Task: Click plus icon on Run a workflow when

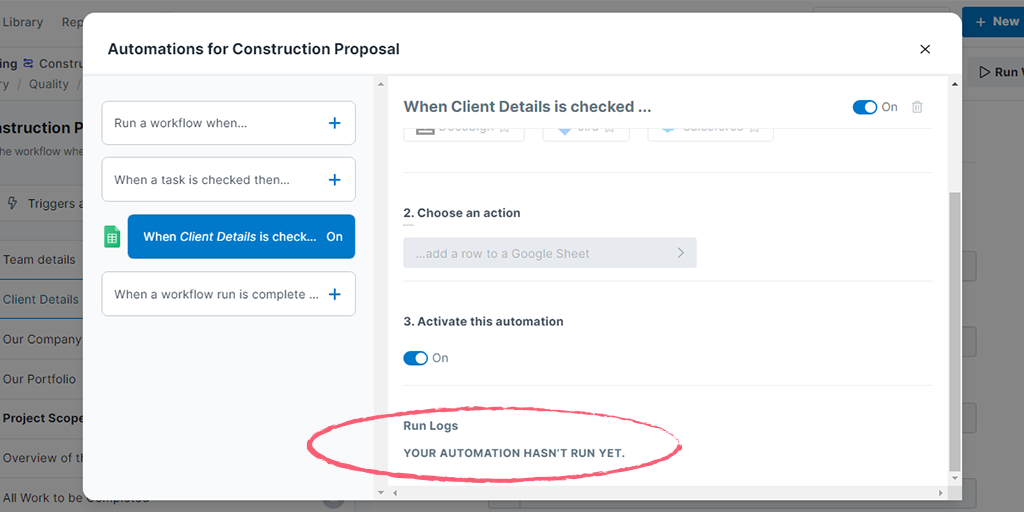Action: 334,123
